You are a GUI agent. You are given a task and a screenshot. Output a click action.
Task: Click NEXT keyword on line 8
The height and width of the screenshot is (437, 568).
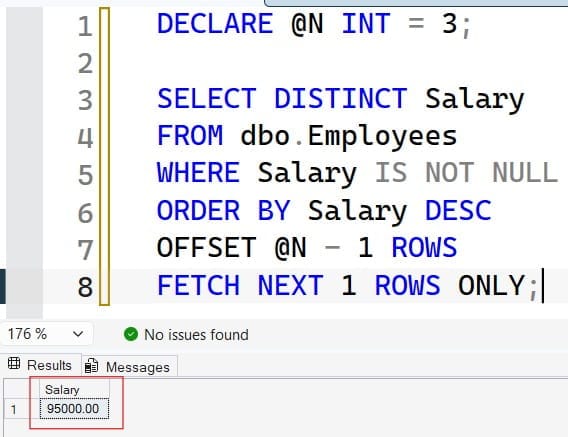coord(291,285)
